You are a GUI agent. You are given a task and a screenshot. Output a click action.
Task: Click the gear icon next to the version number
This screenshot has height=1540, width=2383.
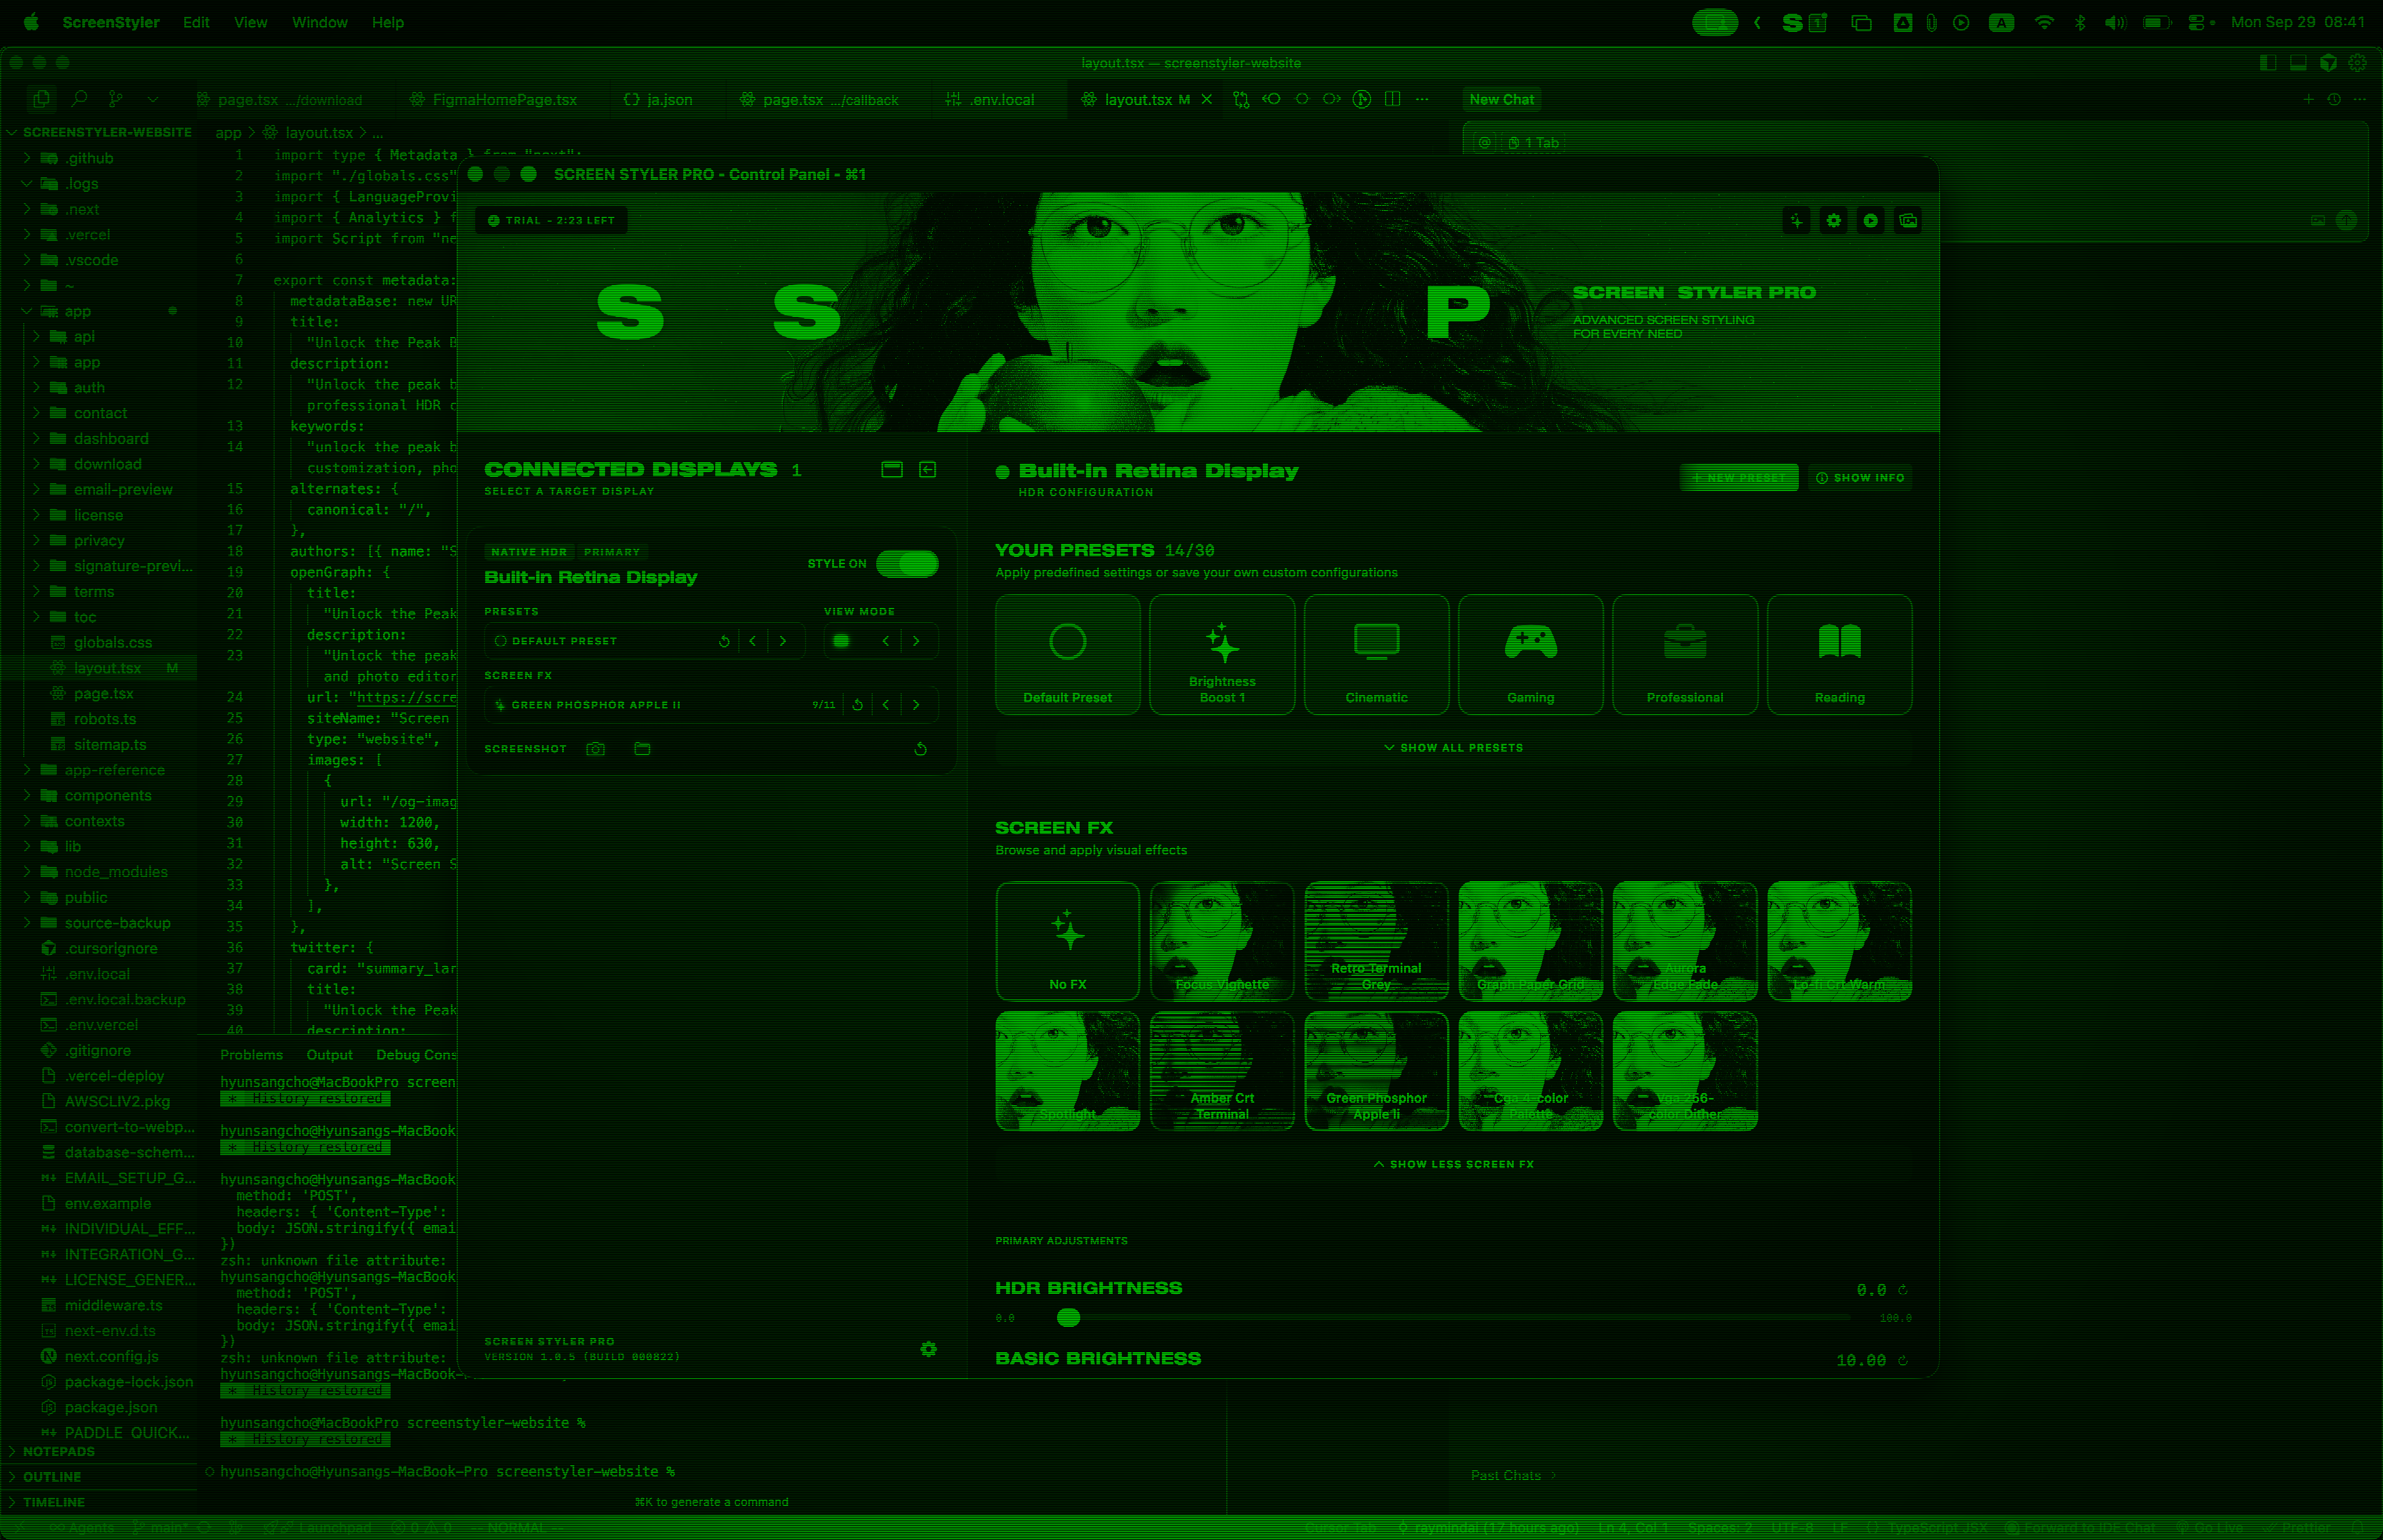[x=928, y=1349]
